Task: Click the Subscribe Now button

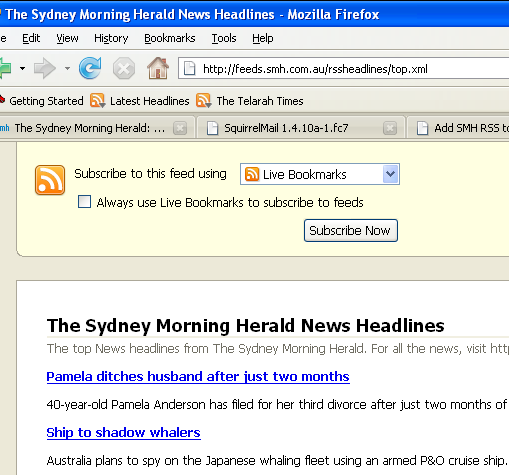Action: click(x=351, y=230)
